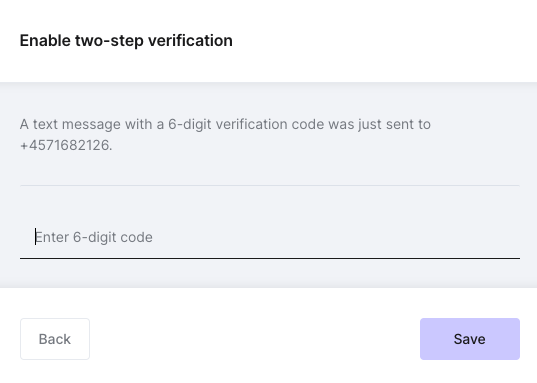Go back using the Back button

[55, 339]
